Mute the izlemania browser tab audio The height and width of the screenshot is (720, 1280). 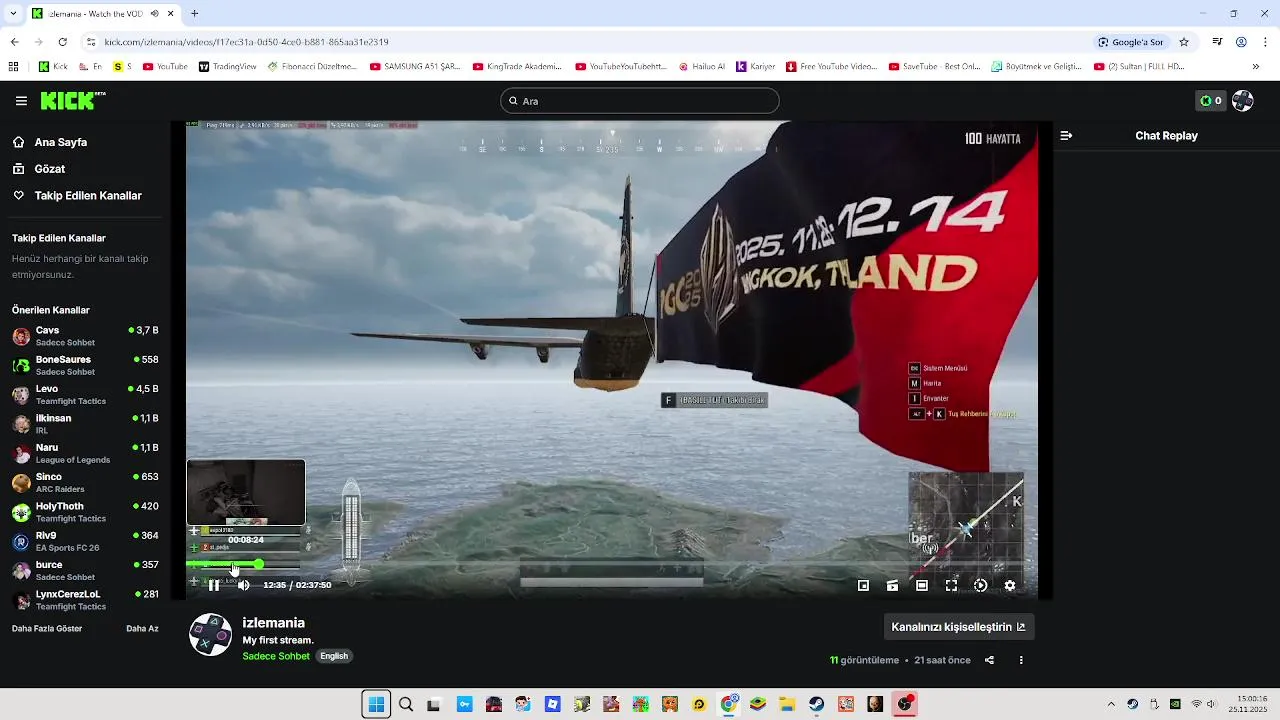[154, 14]
